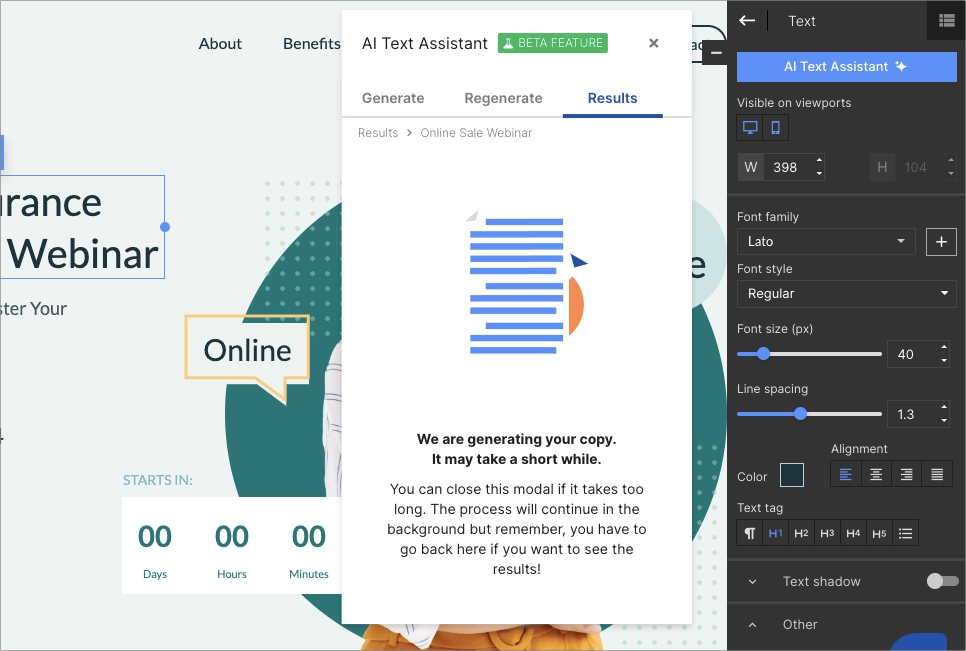The height and width of the screenshot is (651, 966).
Task: Click the width input showing 398
Action: 786,167
